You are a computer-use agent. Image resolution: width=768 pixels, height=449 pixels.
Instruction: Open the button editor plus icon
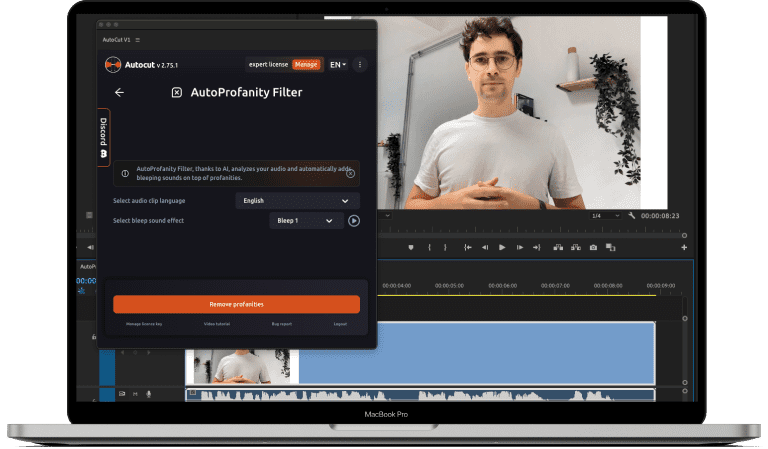pos(684,248)
